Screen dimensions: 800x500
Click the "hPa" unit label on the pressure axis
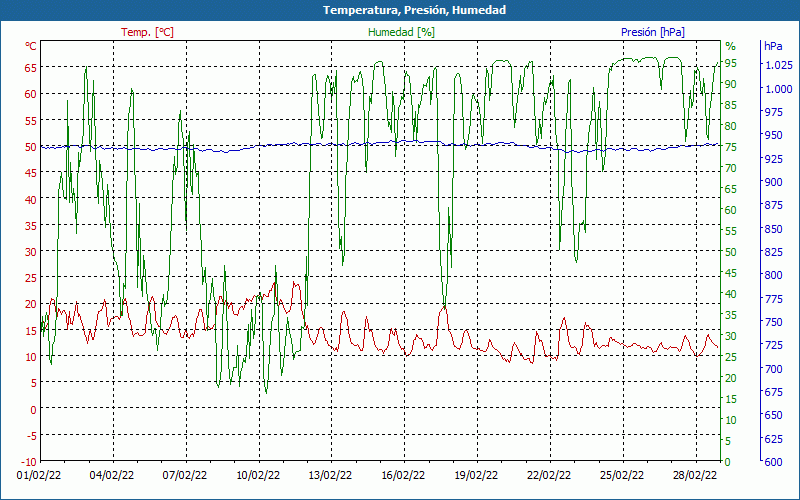(x=773, y=46)
